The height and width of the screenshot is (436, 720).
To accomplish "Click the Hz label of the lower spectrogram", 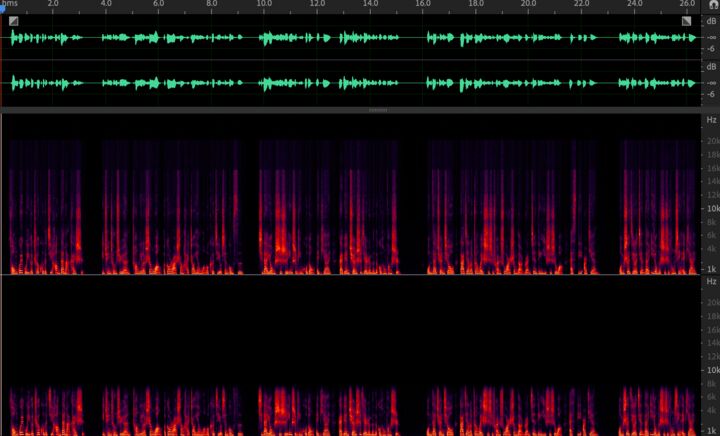I will (711, 282).
